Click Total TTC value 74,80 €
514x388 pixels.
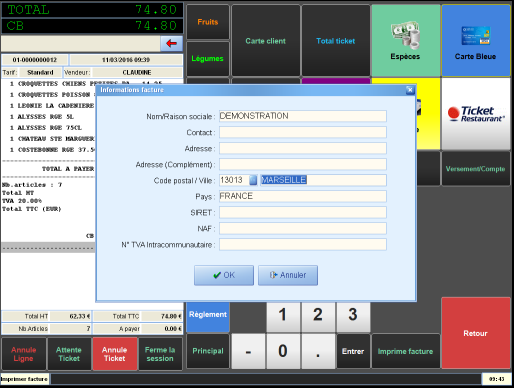[162, 316]
